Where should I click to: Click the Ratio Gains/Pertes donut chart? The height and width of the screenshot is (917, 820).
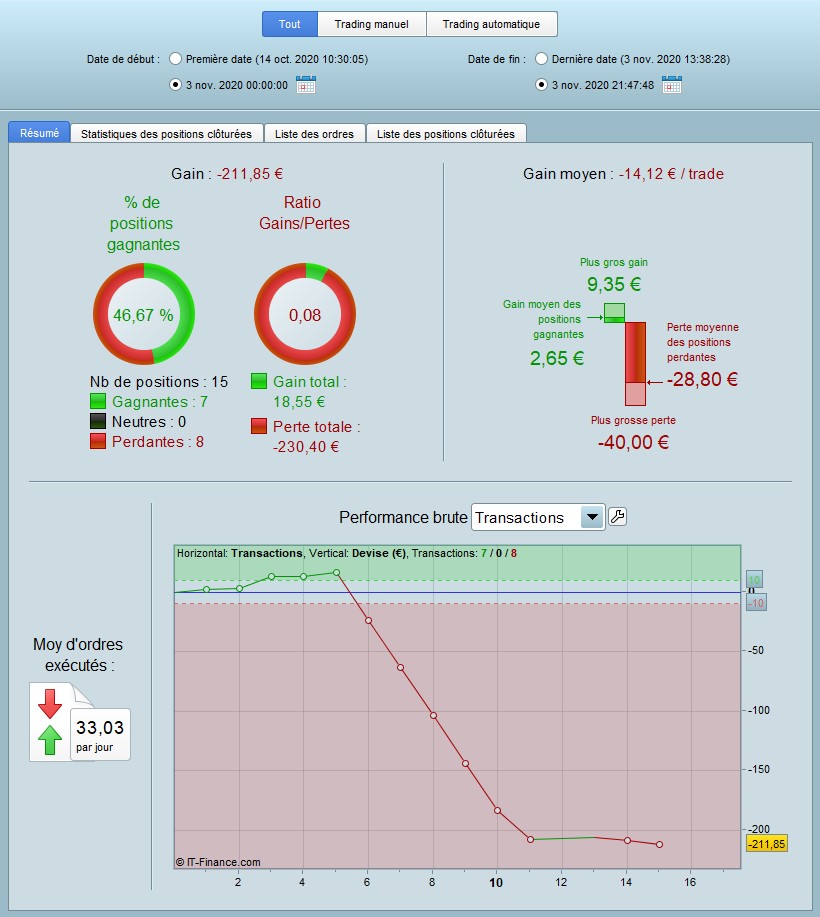point(305,314)
